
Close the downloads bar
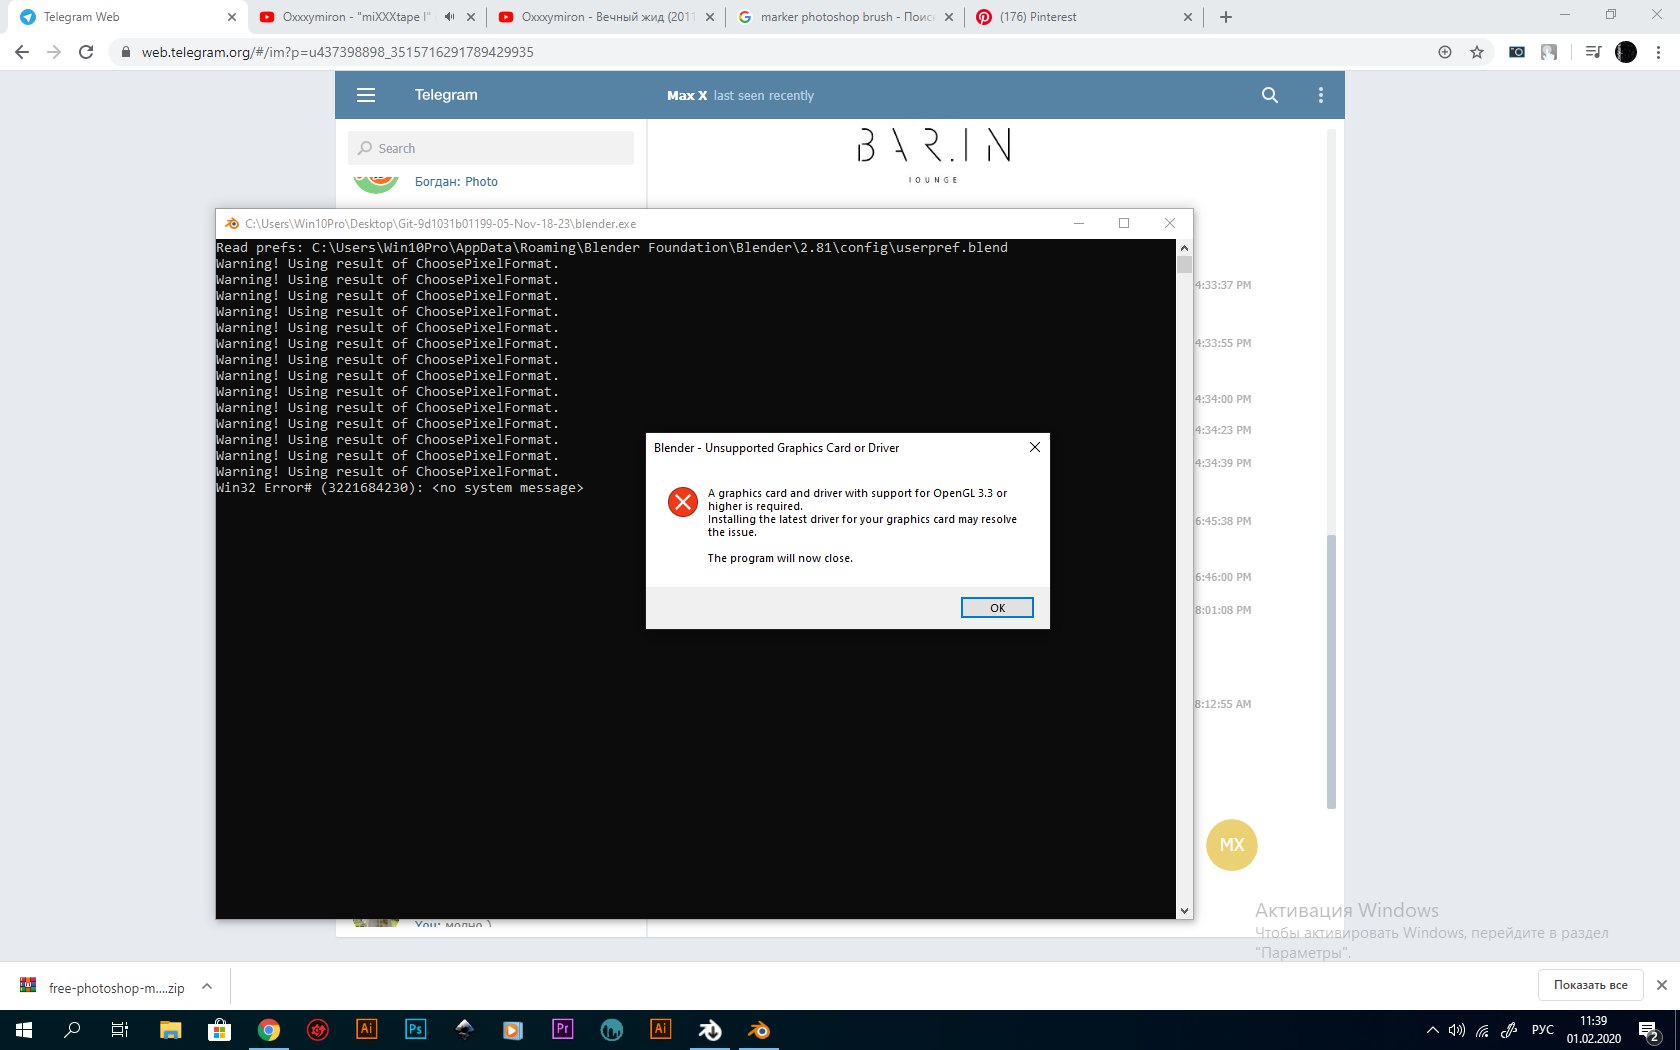point(1662,985)
